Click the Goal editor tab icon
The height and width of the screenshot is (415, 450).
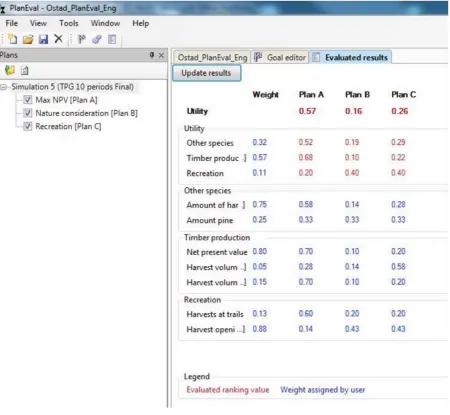258,57
